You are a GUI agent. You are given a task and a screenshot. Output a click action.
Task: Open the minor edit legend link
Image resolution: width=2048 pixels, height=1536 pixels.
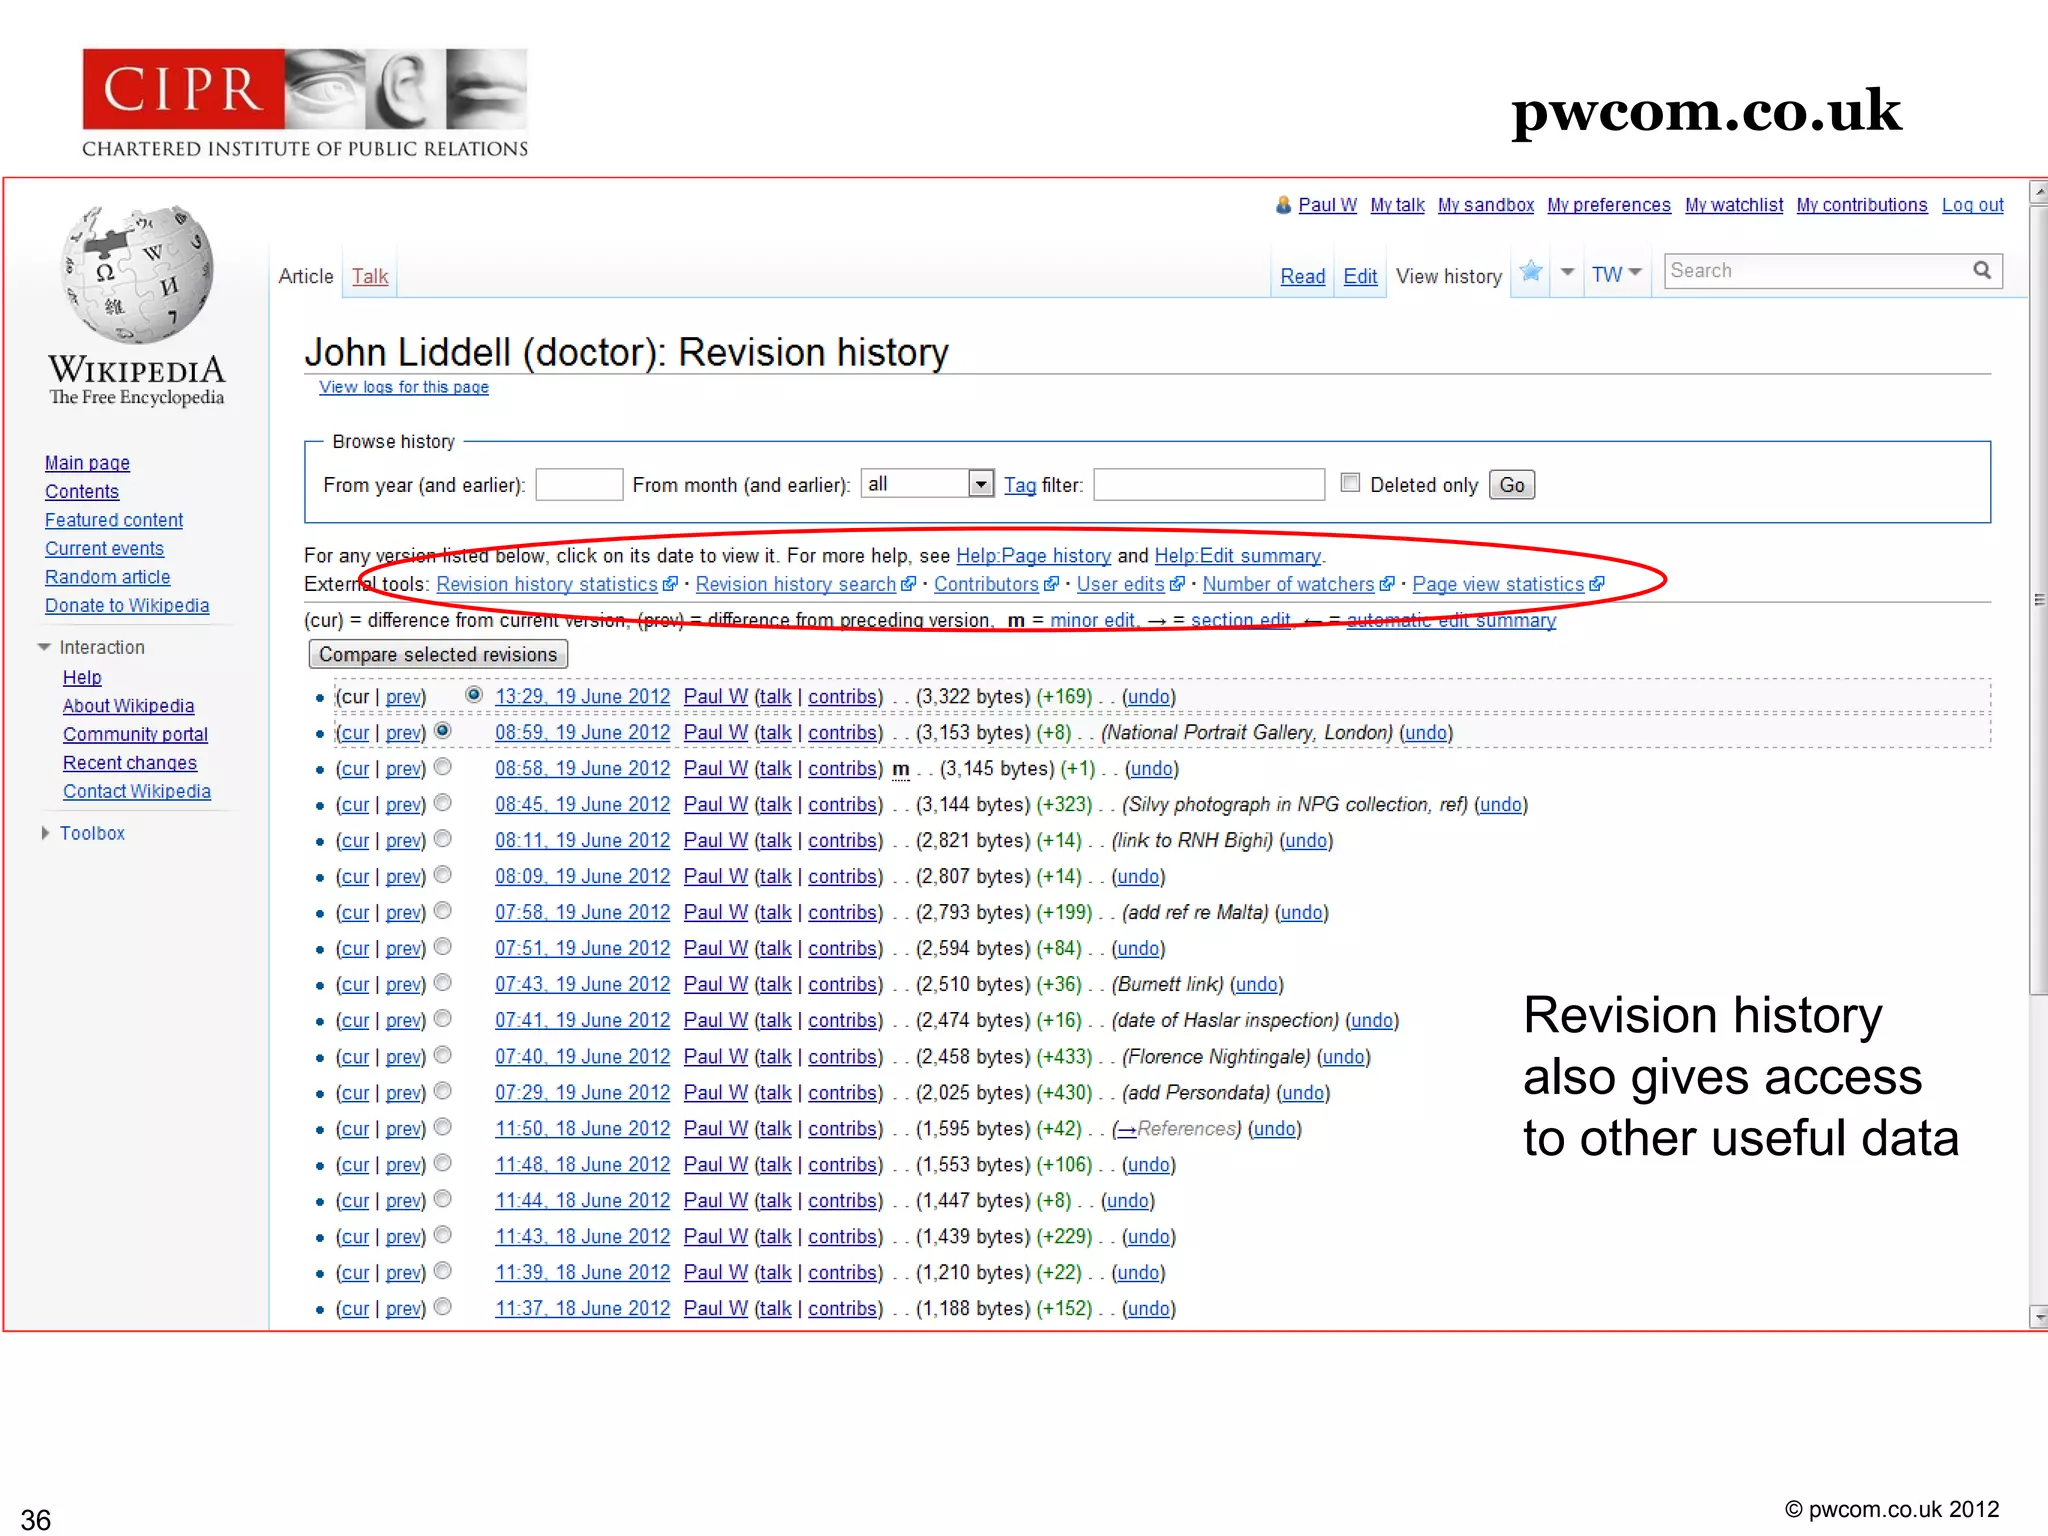click(x=1093, y=620)
